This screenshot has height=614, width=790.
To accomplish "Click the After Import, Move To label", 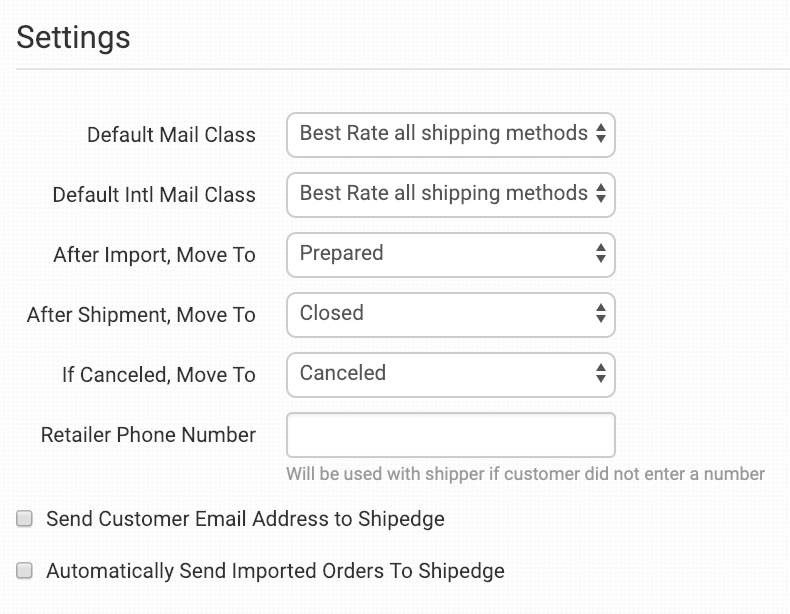I will (x=154, y=255).
